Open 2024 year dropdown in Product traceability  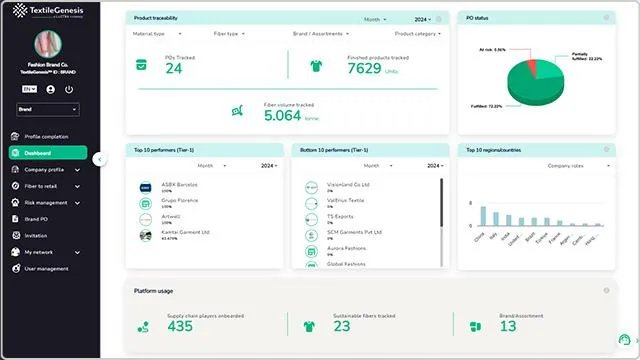(x=422, y=20)
